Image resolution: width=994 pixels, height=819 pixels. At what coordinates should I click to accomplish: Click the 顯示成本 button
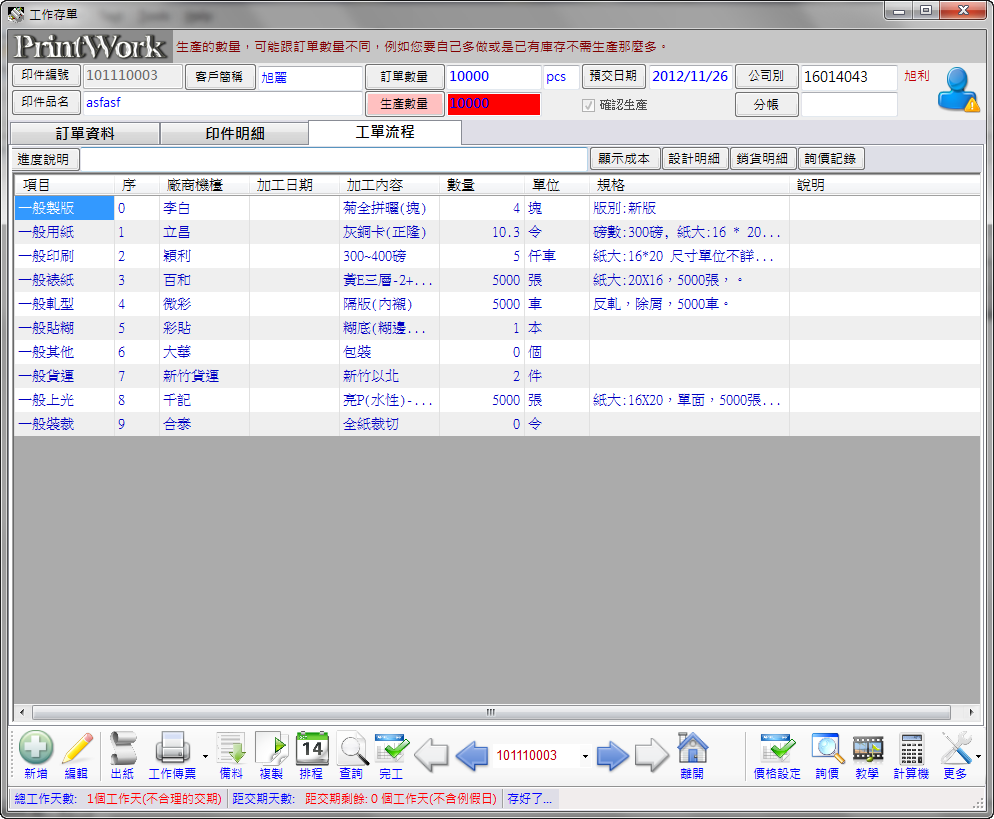[624, 158]
